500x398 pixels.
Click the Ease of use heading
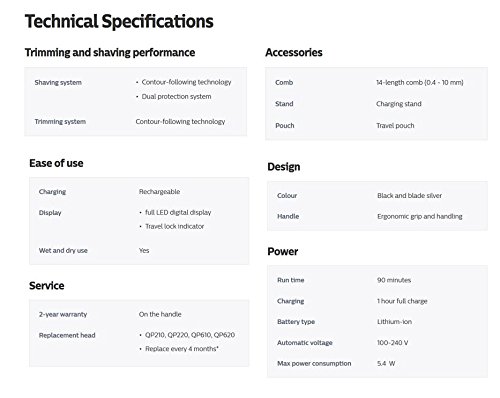(56, 163)
